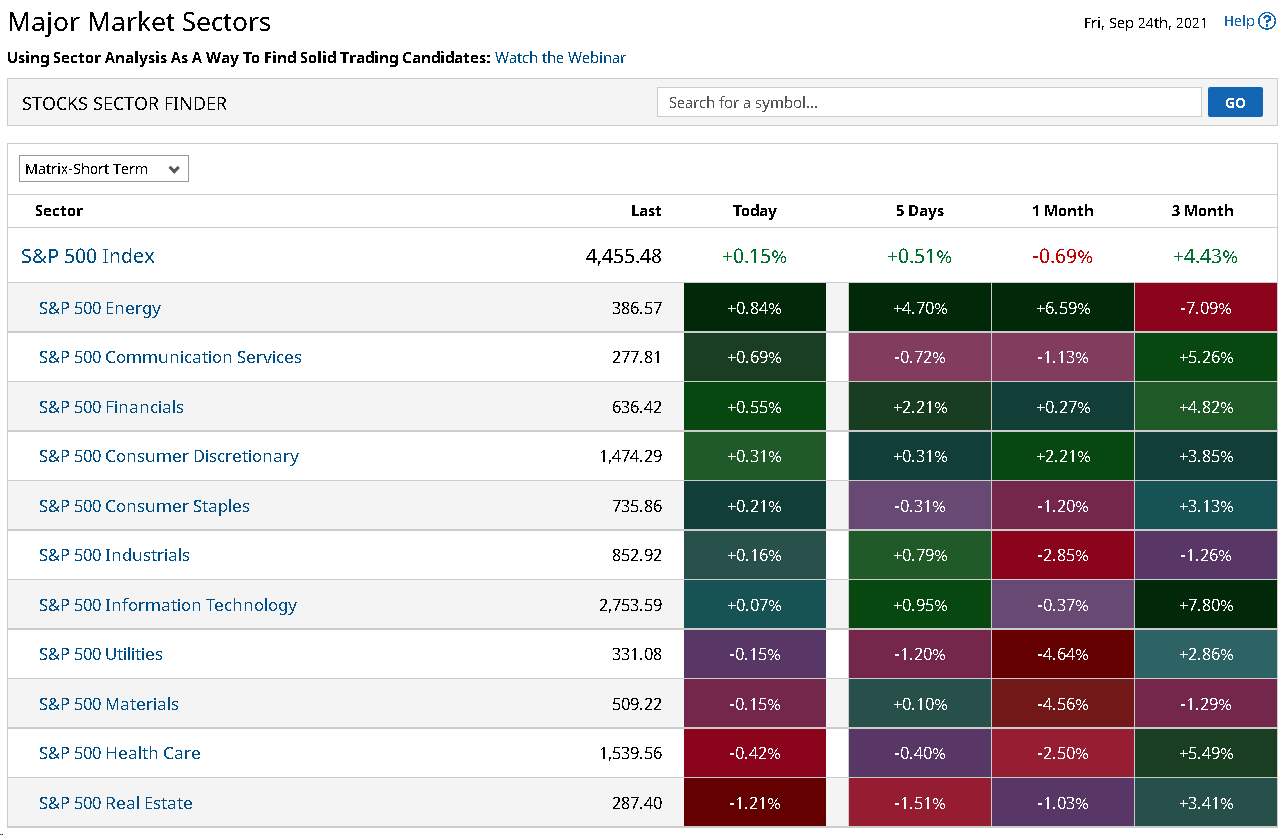1280x835 pixels.
Task: Click the GO search button
Action: pyautogui.click(x=1235, y=102)
